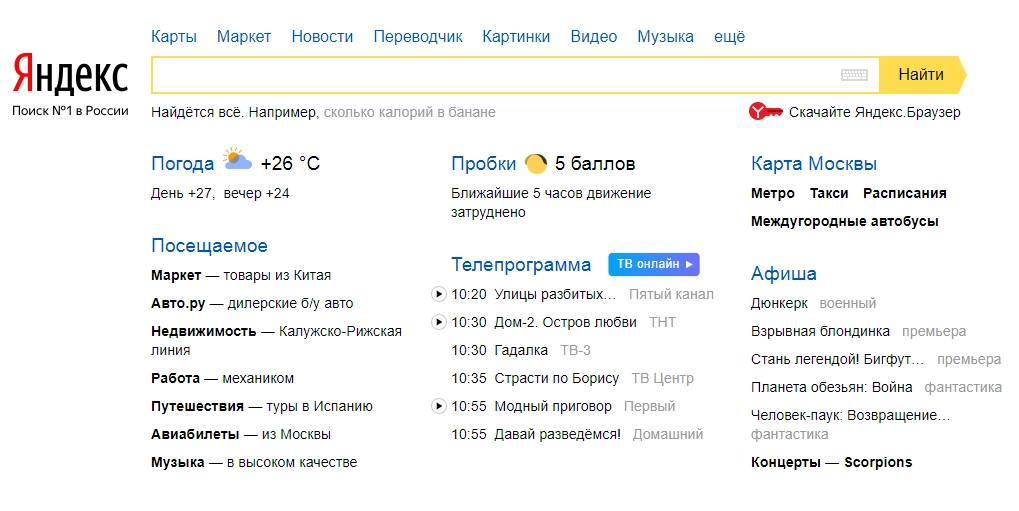Click the Авиабилеты link in Посещаемое

[195, 434]
